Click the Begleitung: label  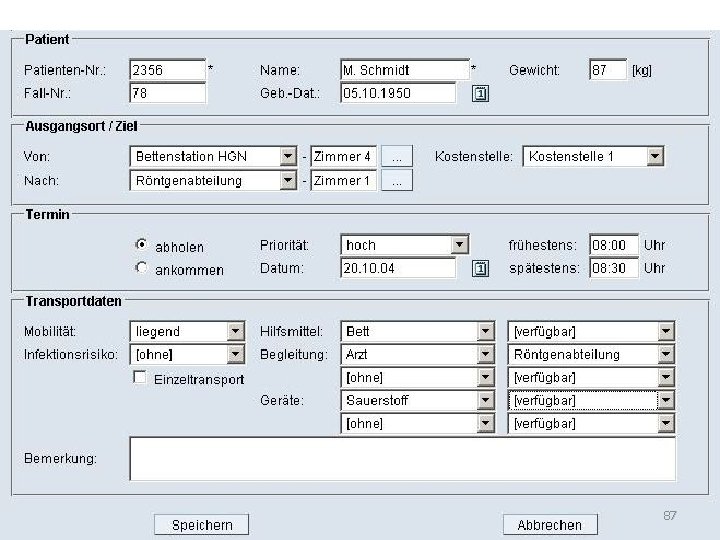[x=294, y=354]
